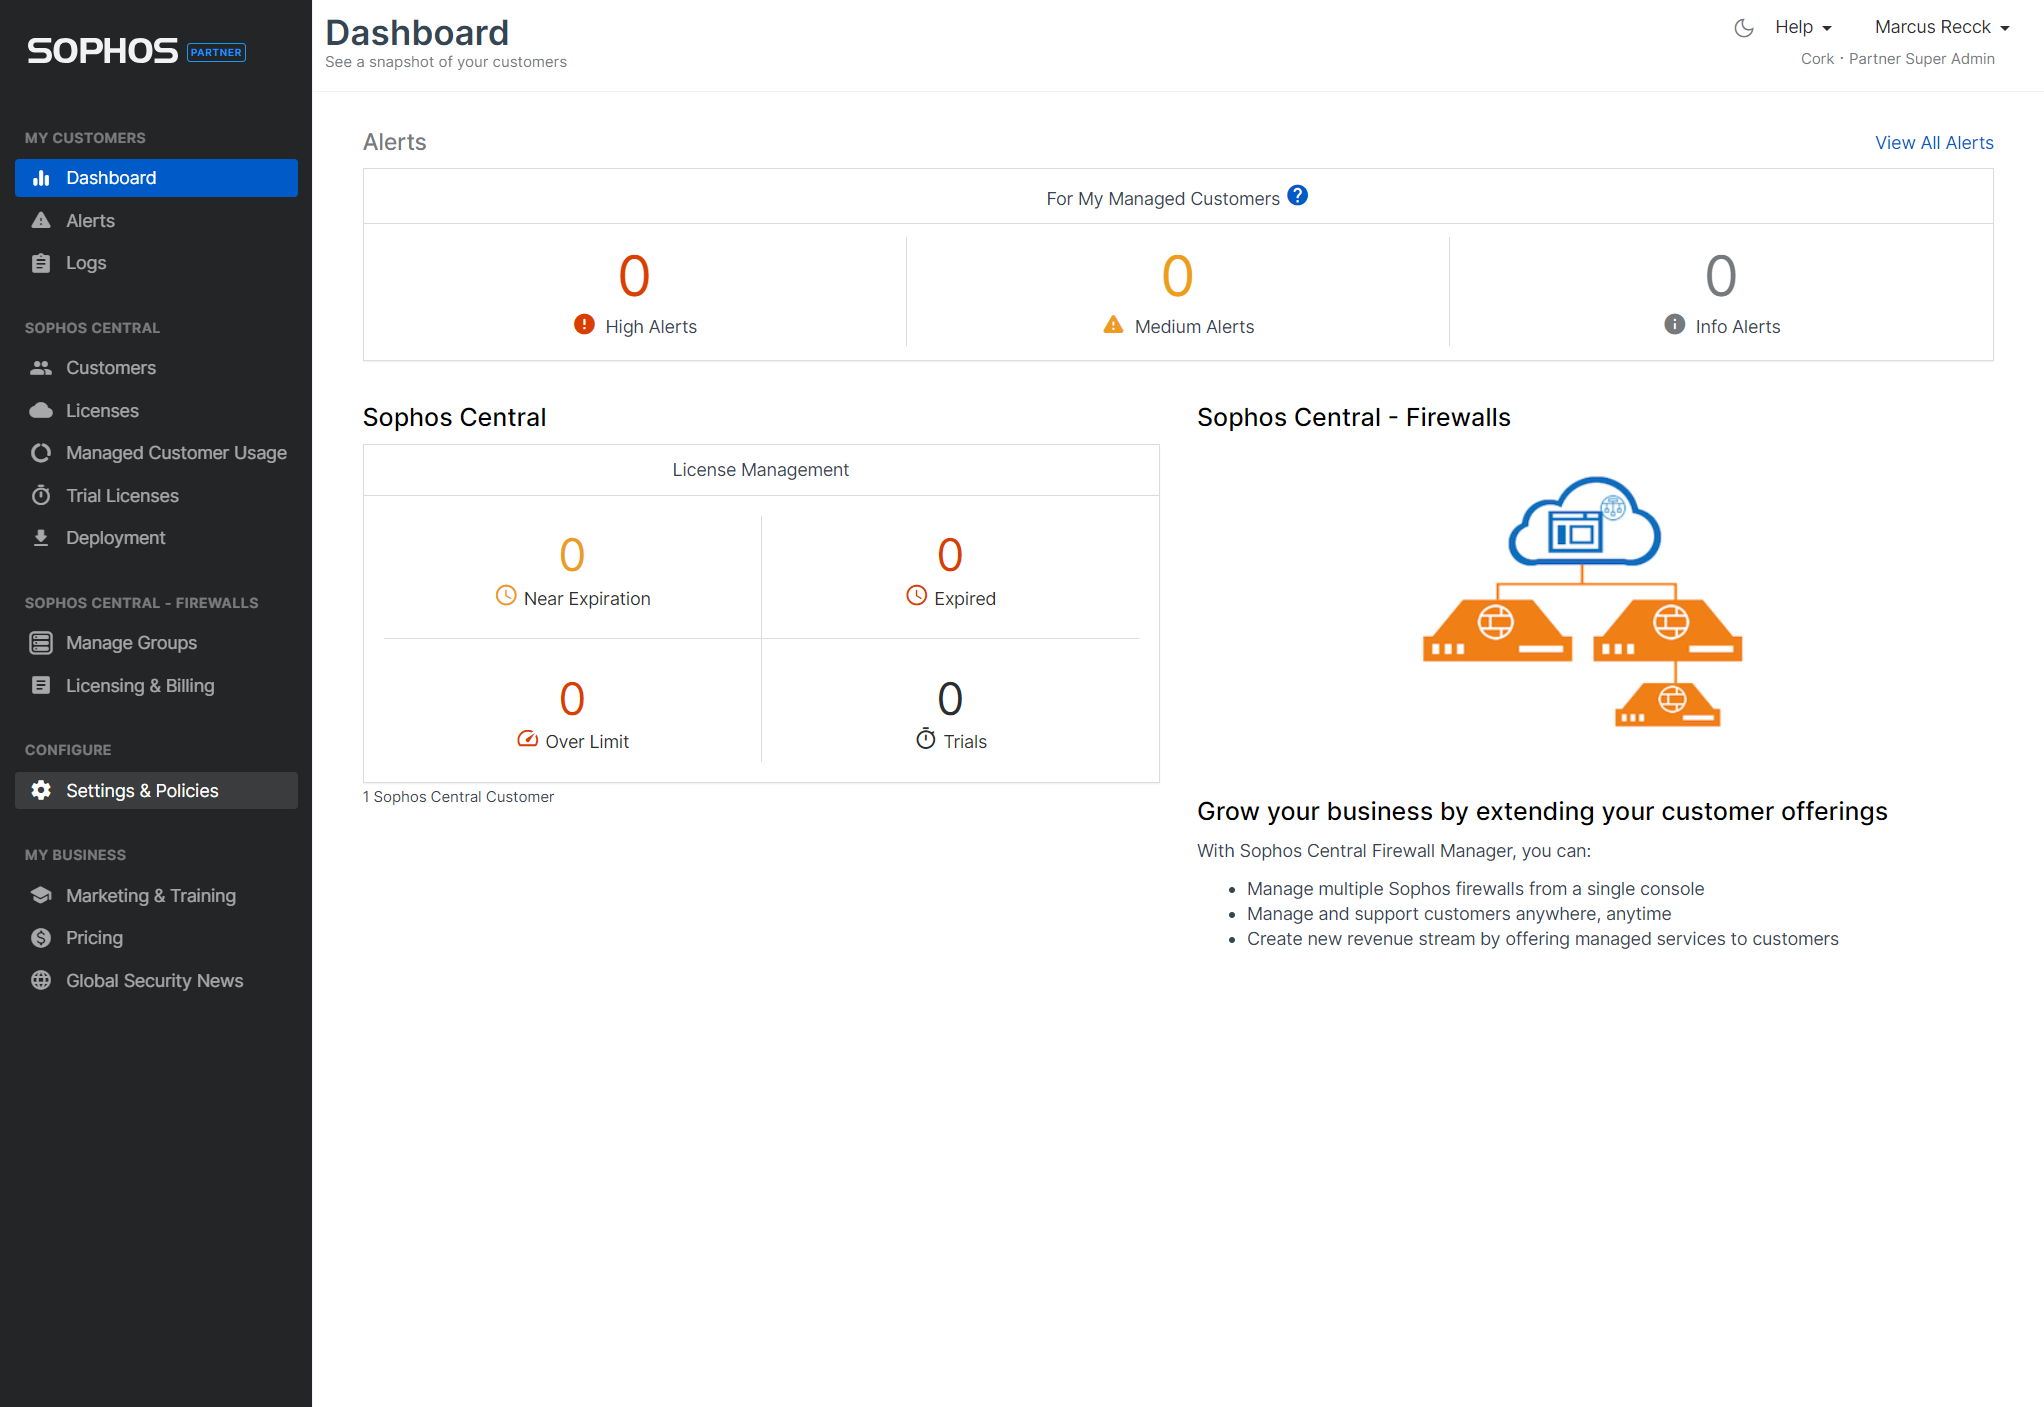Click the Global Security News globe icon
Screen dimensions: 2044x1407
pyautogui.click(x=41, y=981)
